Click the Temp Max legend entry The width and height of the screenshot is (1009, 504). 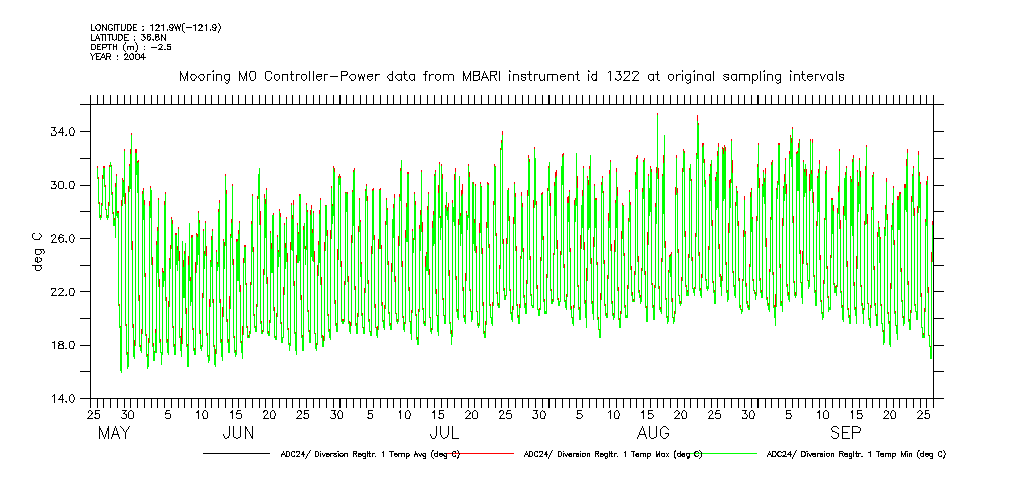click(x=613, y=454)
